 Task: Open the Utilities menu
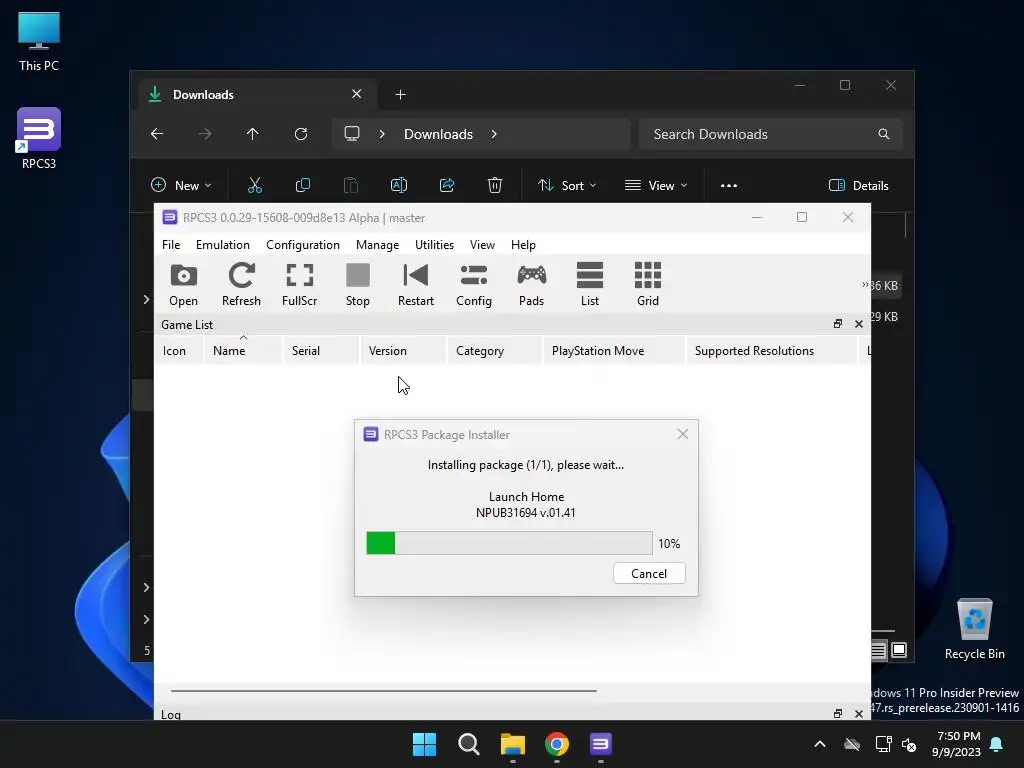434,245
